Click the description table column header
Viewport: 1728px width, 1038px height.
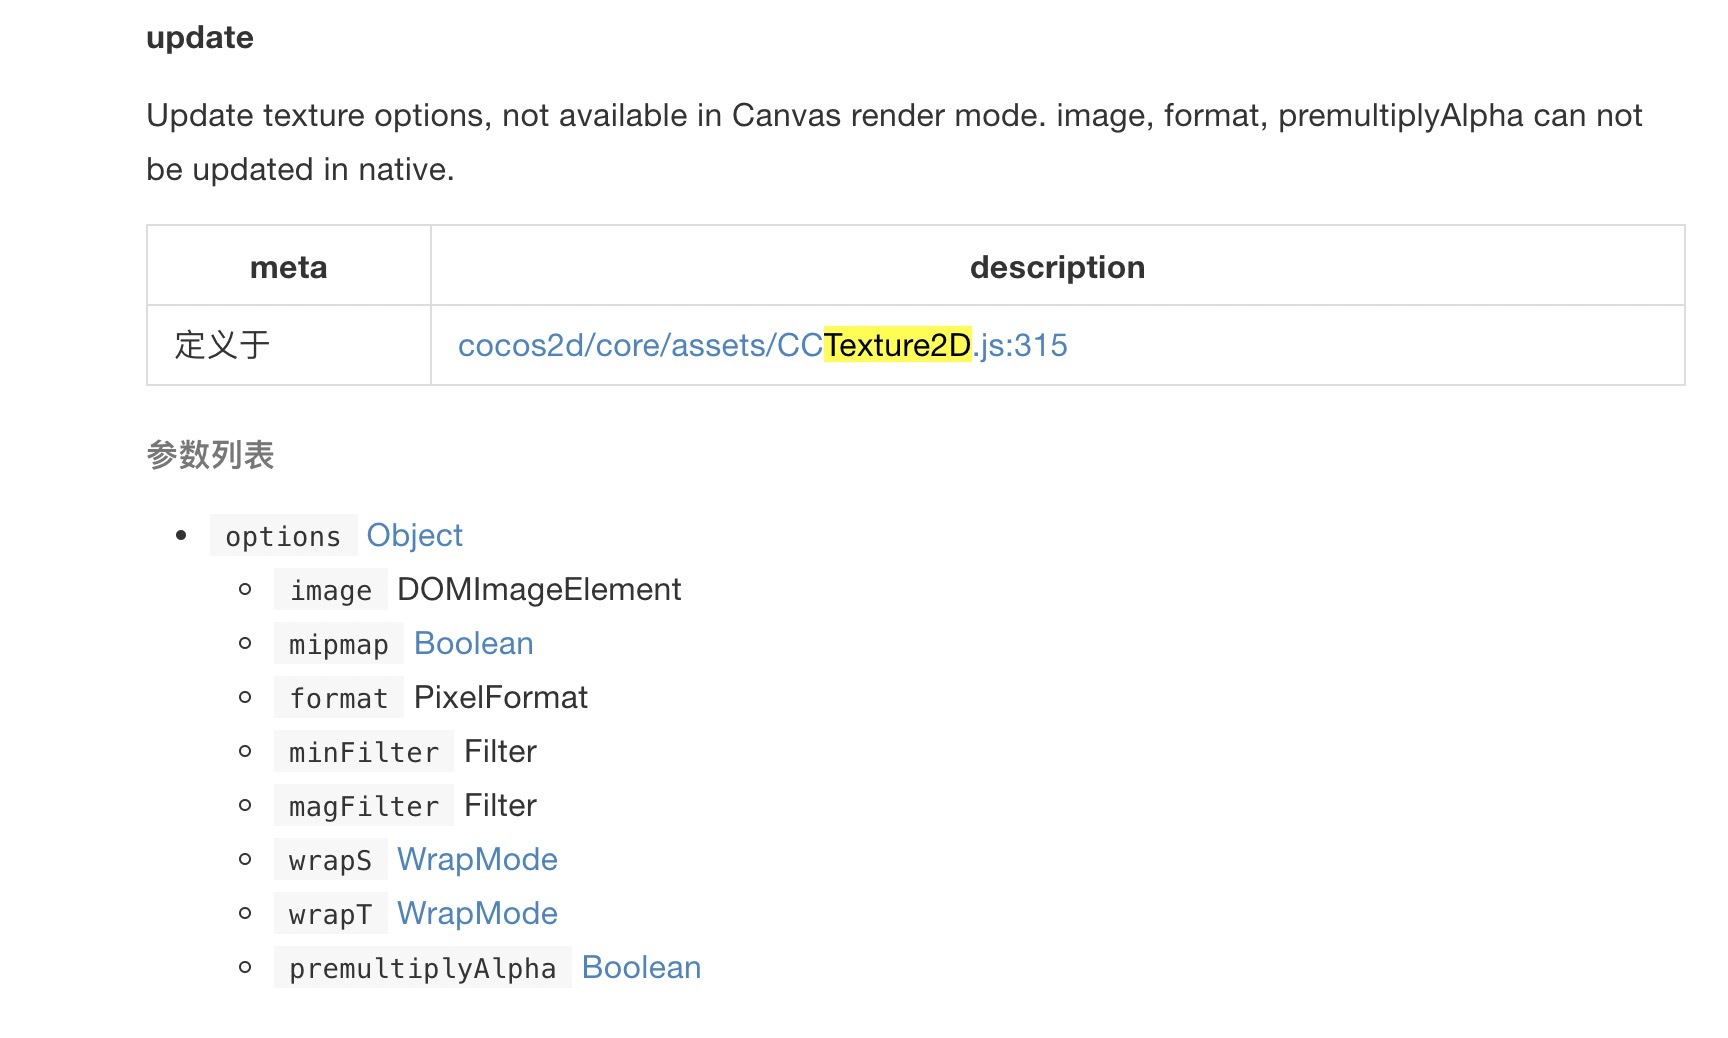(x=1057, y=267)
